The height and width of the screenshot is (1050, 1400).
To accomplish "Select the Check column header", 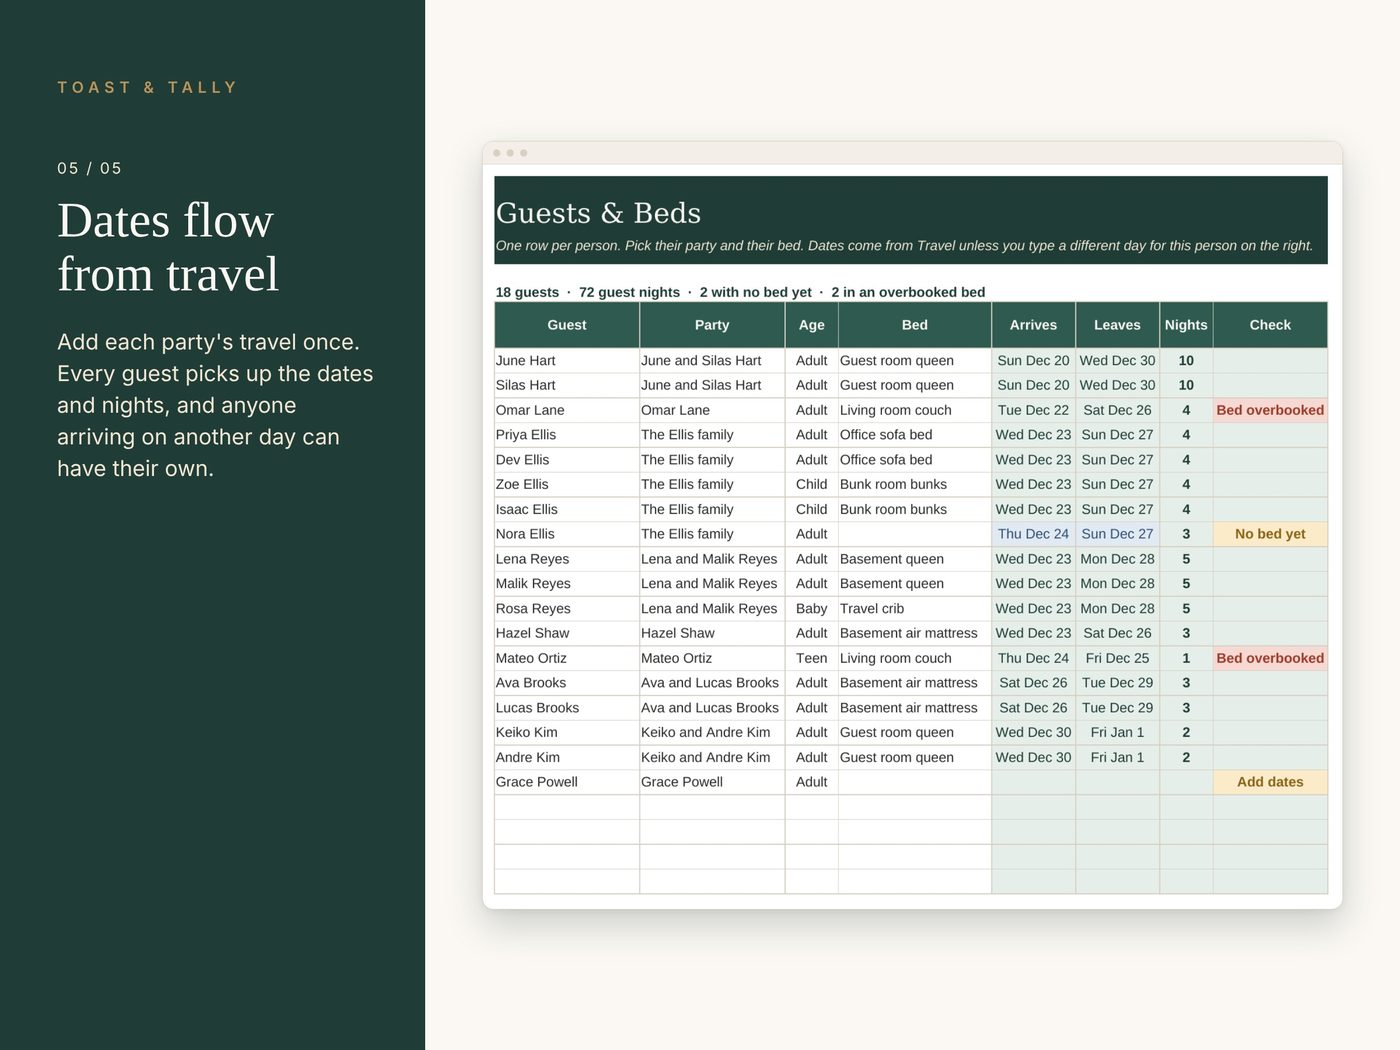I will pyautogui.click(x=1270, y=325).
